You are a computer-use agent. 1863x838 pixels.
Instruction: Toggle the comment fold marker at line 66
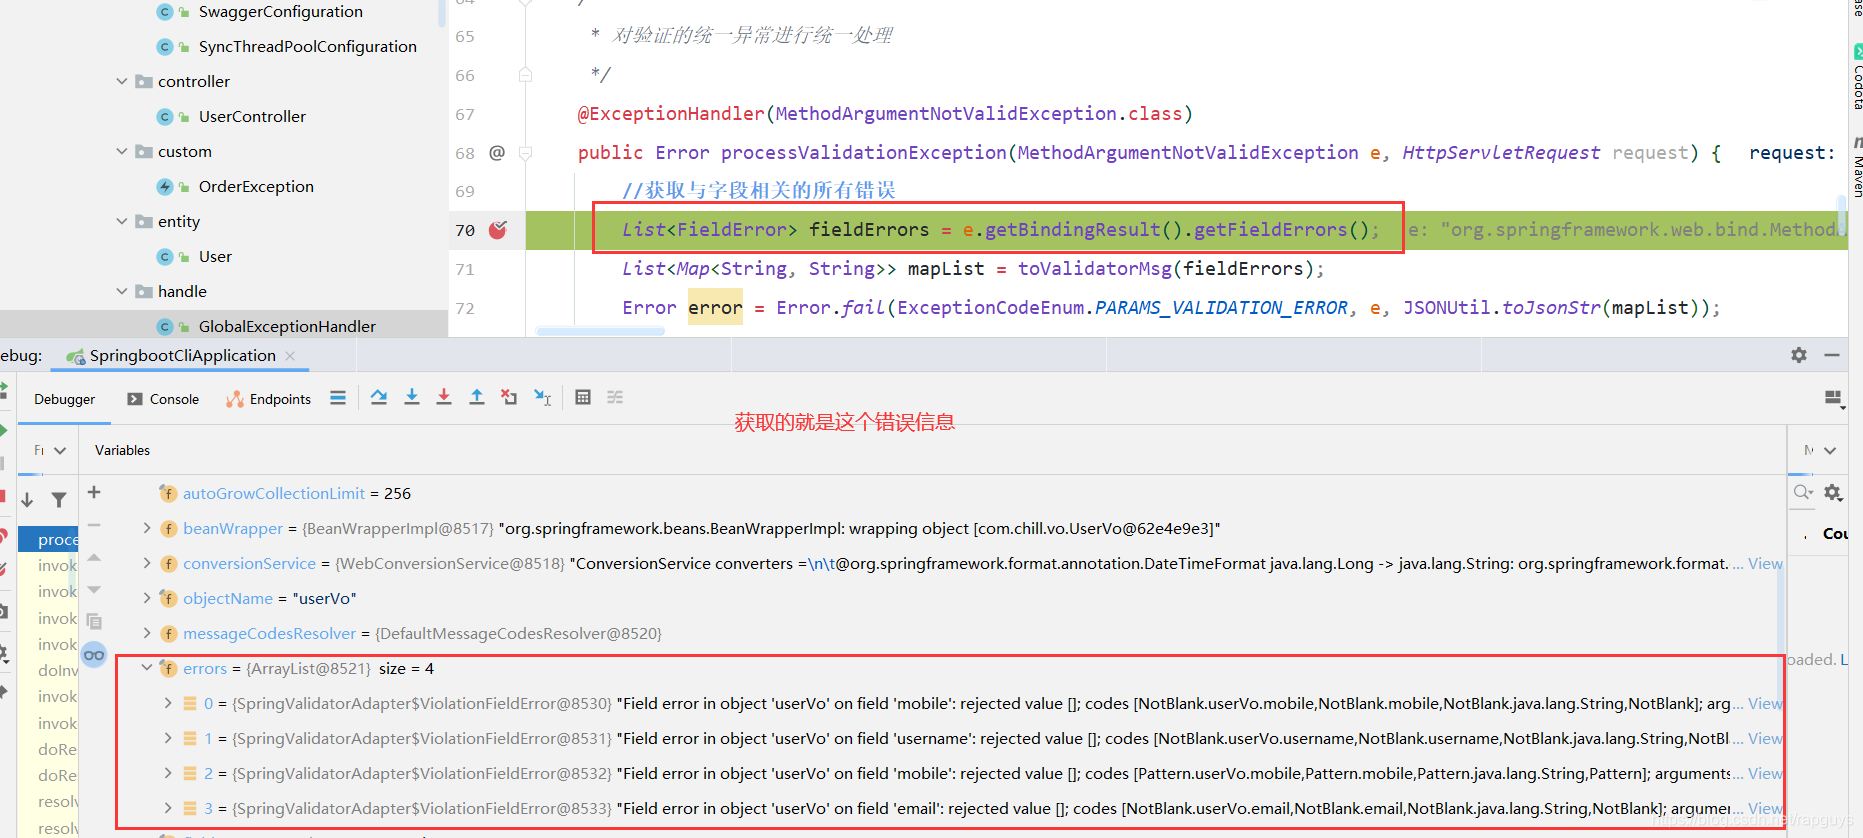click(x=526, y=75)
